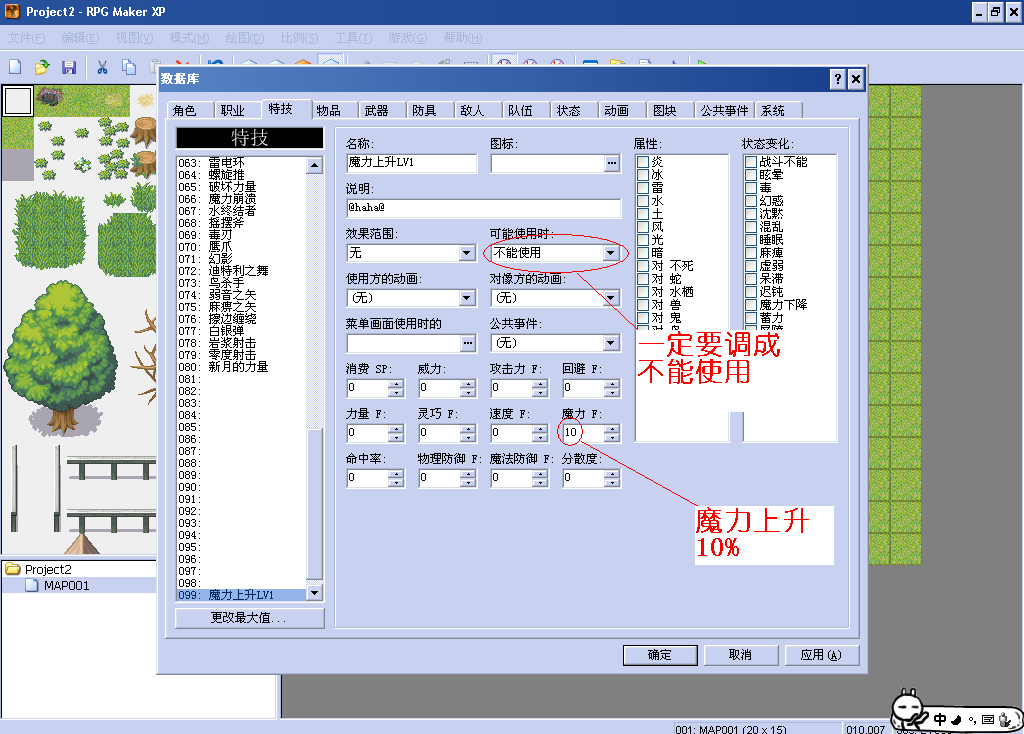This screenshot has width=1024, height=734.
Task: Toggle the 睡眠 state checkbox
Action: pos(751,240)
